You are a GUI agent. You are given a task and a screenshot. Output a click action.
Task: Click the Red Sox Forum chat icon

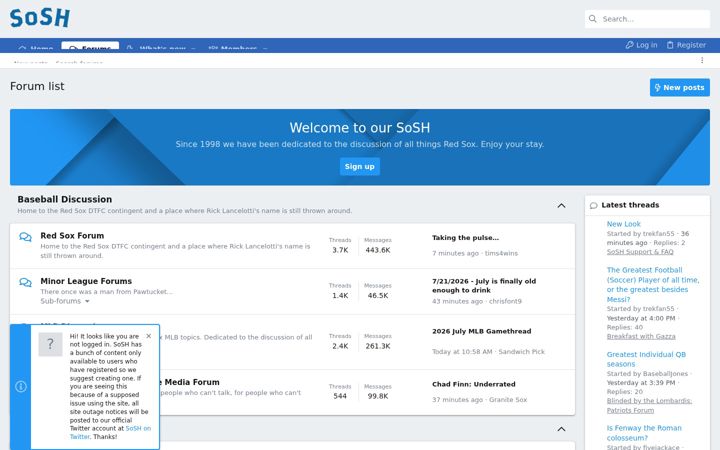point(25,237)
